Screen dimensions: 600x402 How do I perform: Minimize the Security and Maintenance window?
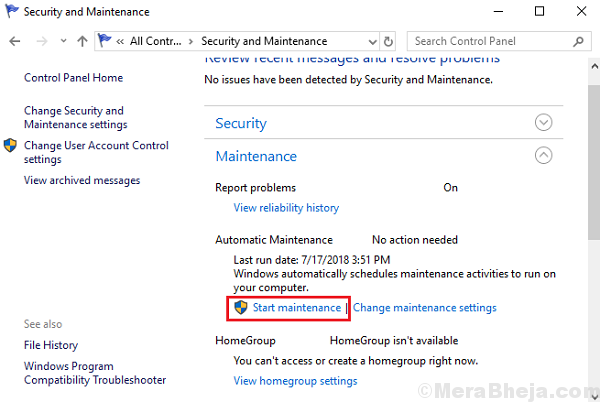click(498, 11)
